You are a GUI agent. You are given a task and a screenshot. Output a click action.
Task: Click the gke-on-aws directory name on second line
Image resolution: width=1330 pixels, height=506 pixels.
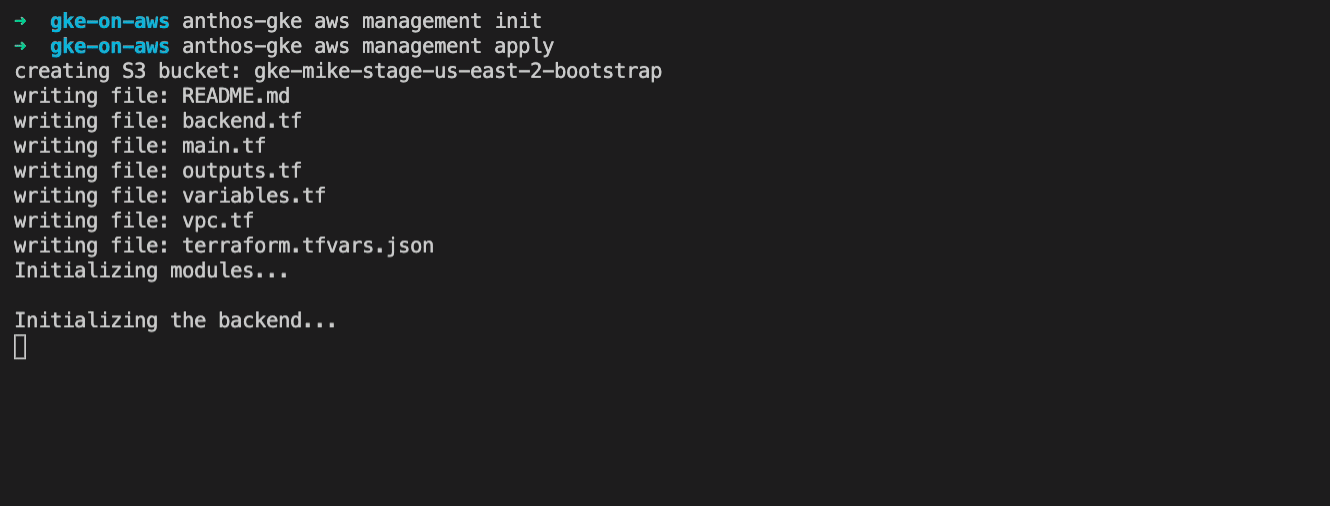(x=110, y=46)
